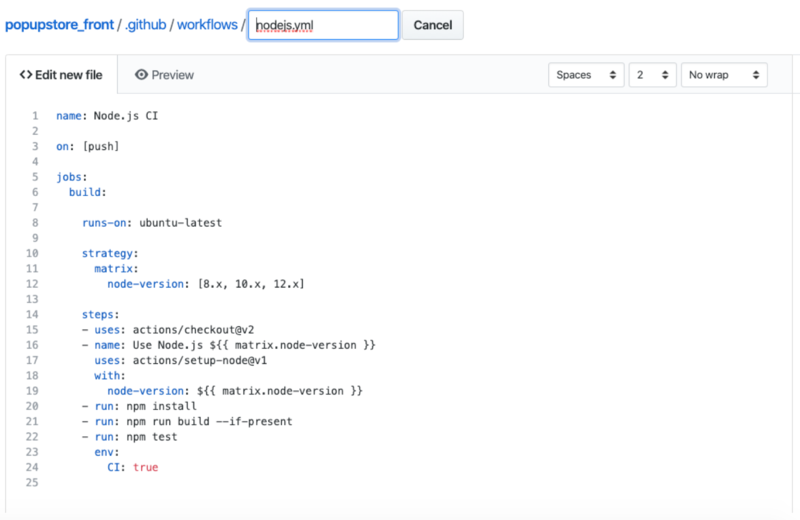Click line 3 text 'on: [push]'
The height and width of the screenshot is (520, 800).
click(x=88, y=146)
